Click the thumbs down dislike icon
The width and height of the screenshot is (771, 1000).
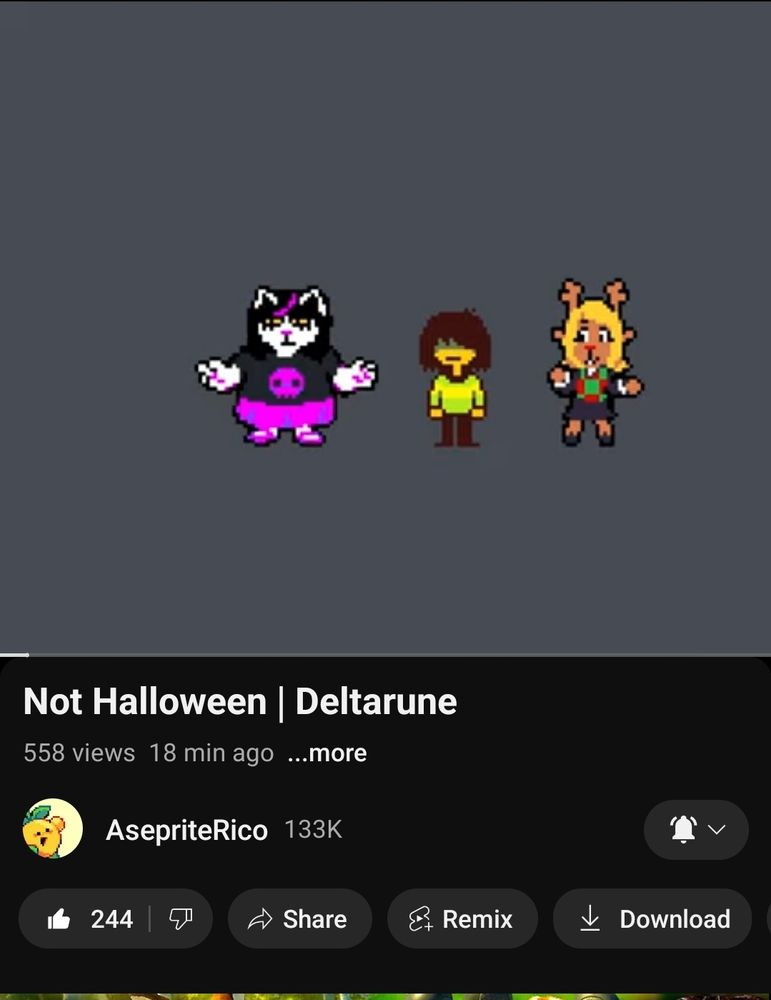pos(180,919)
